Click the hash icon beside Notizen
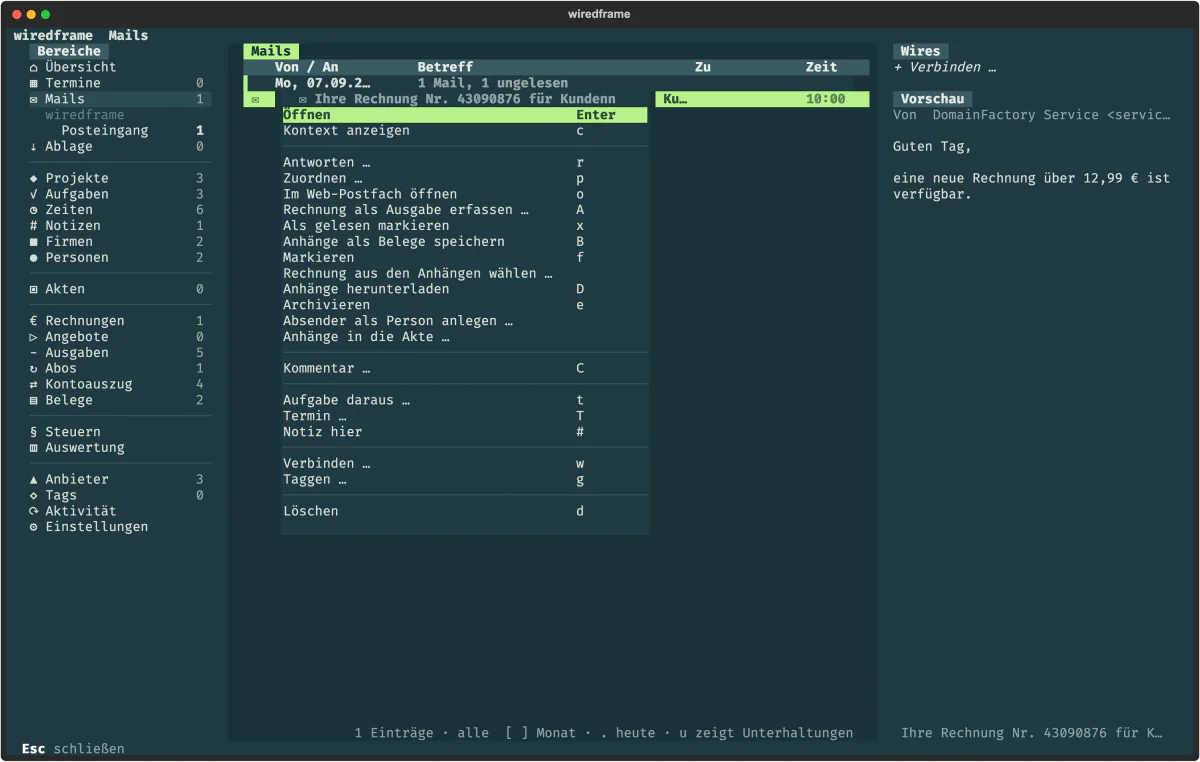1200x762 pixels. click(34, 226)
